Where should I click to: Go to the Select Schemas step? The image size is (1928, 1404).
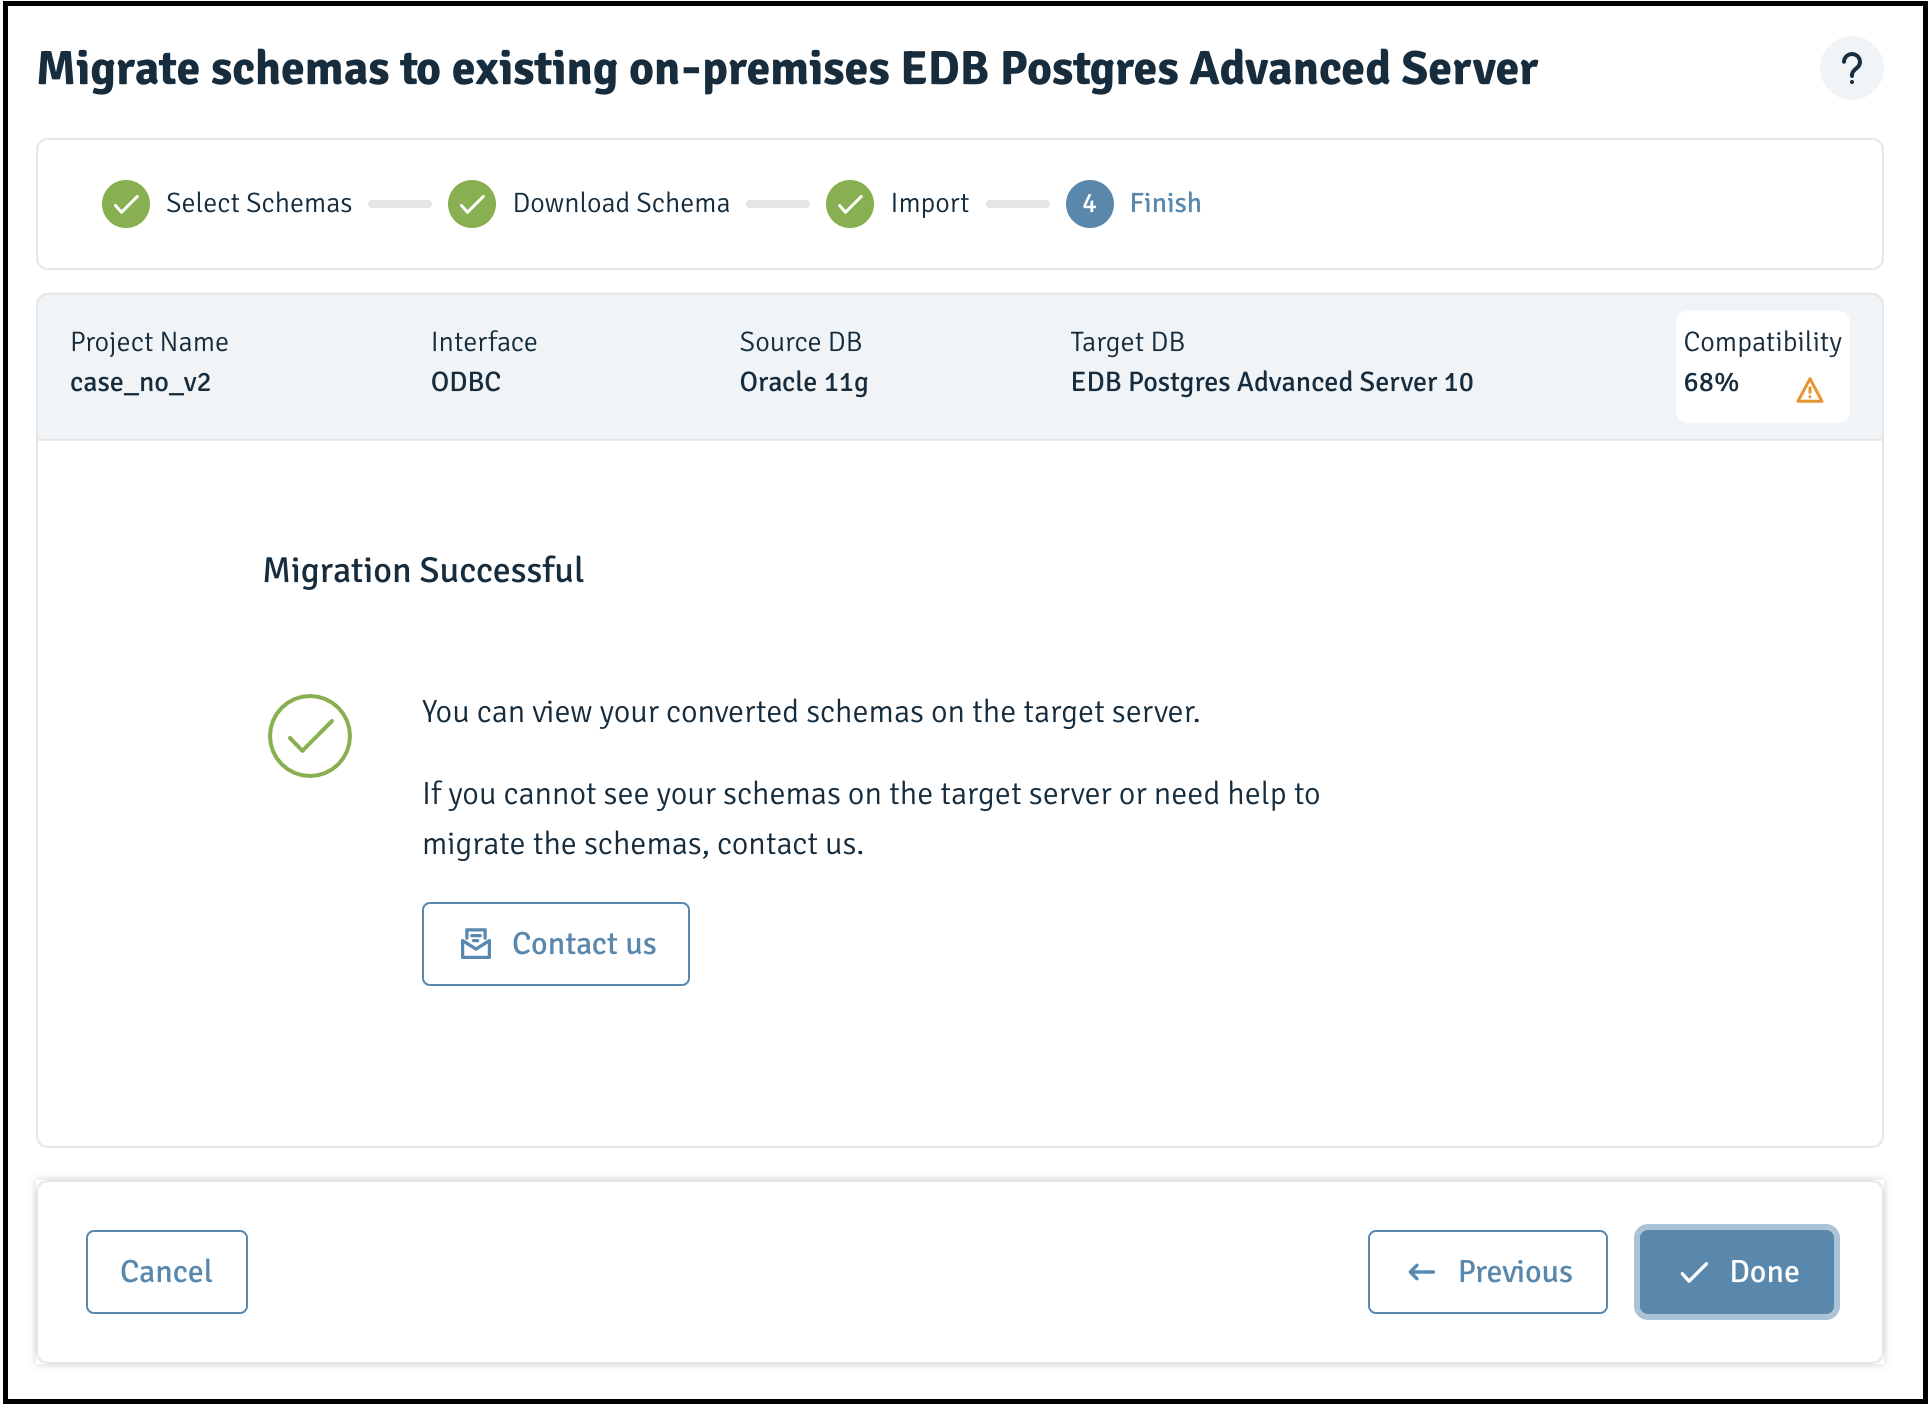coord(259,203)
